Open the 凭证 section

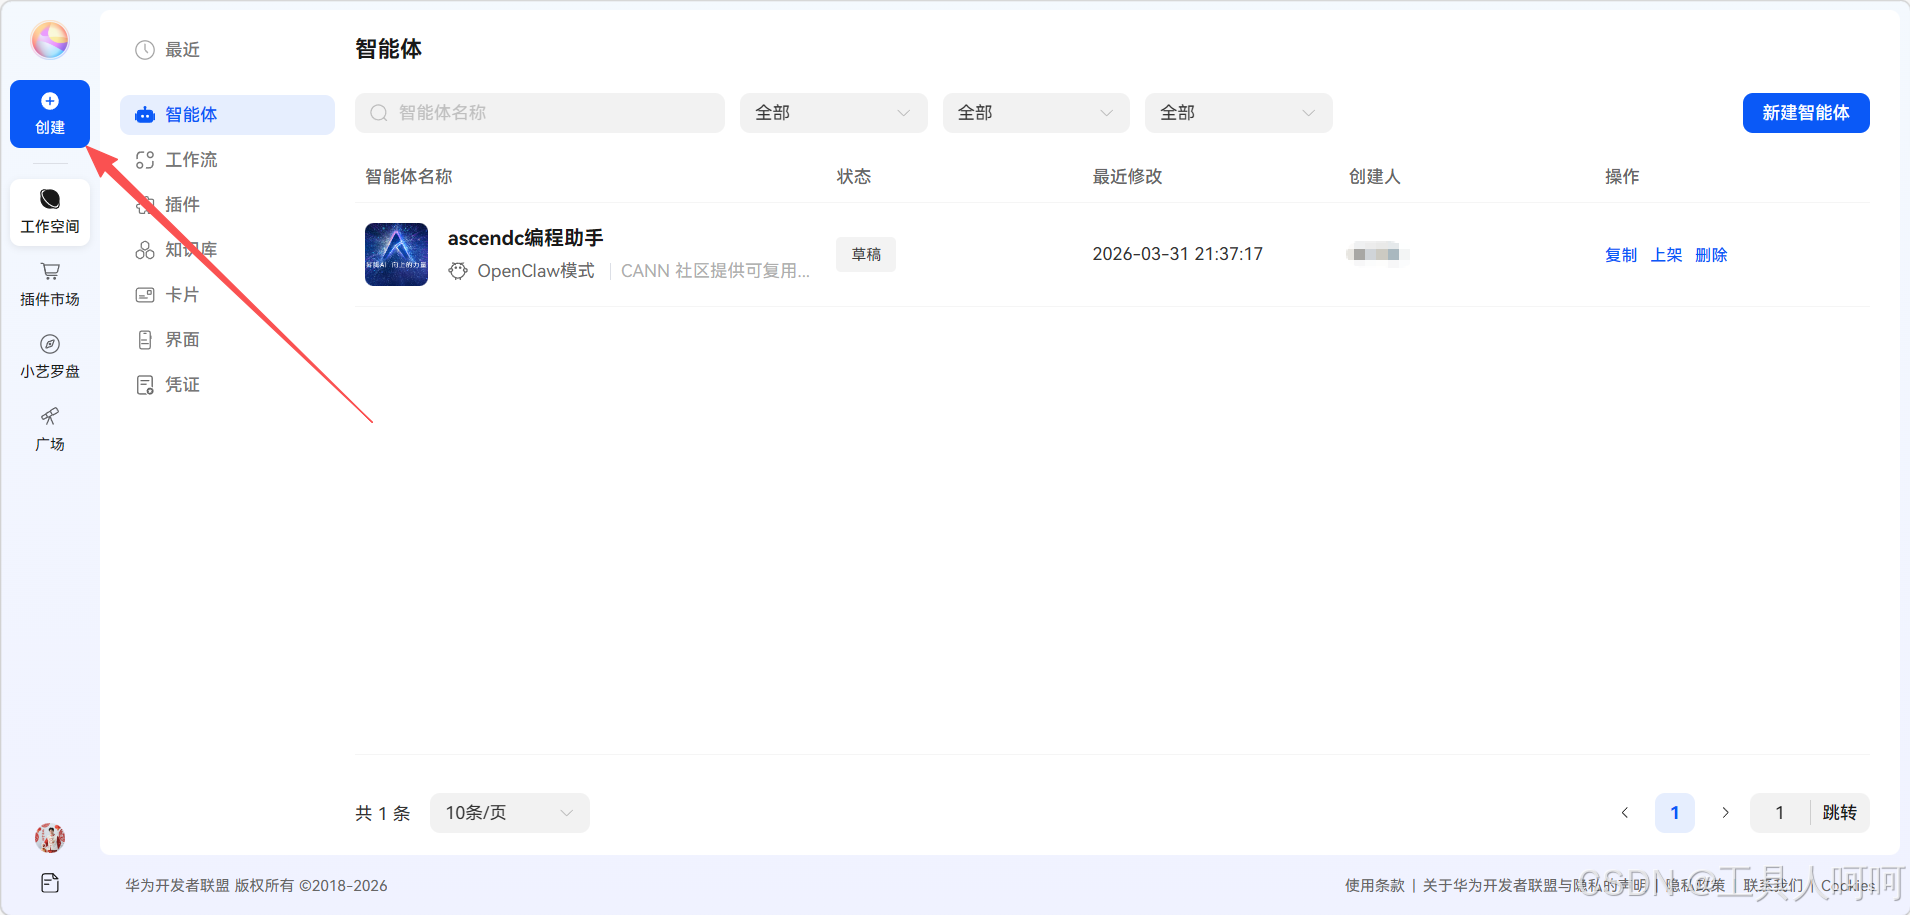tap(183, 384)
